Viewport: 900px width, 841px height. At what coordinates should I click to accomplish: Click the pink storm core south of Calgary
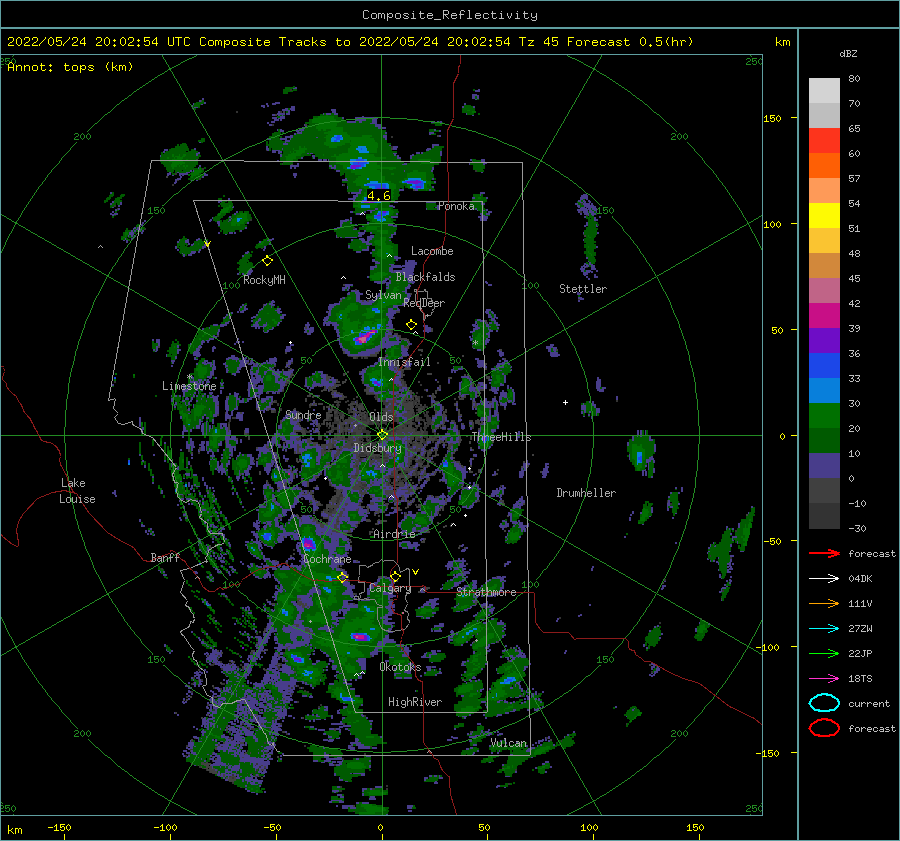(x=359, y=636)
